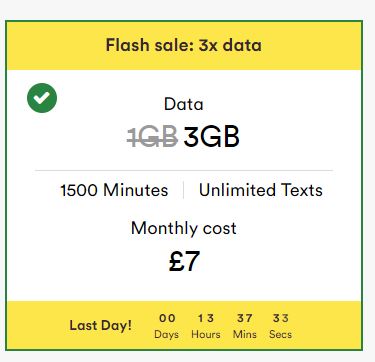Click the Mins label in the countdown

[245, 334]
